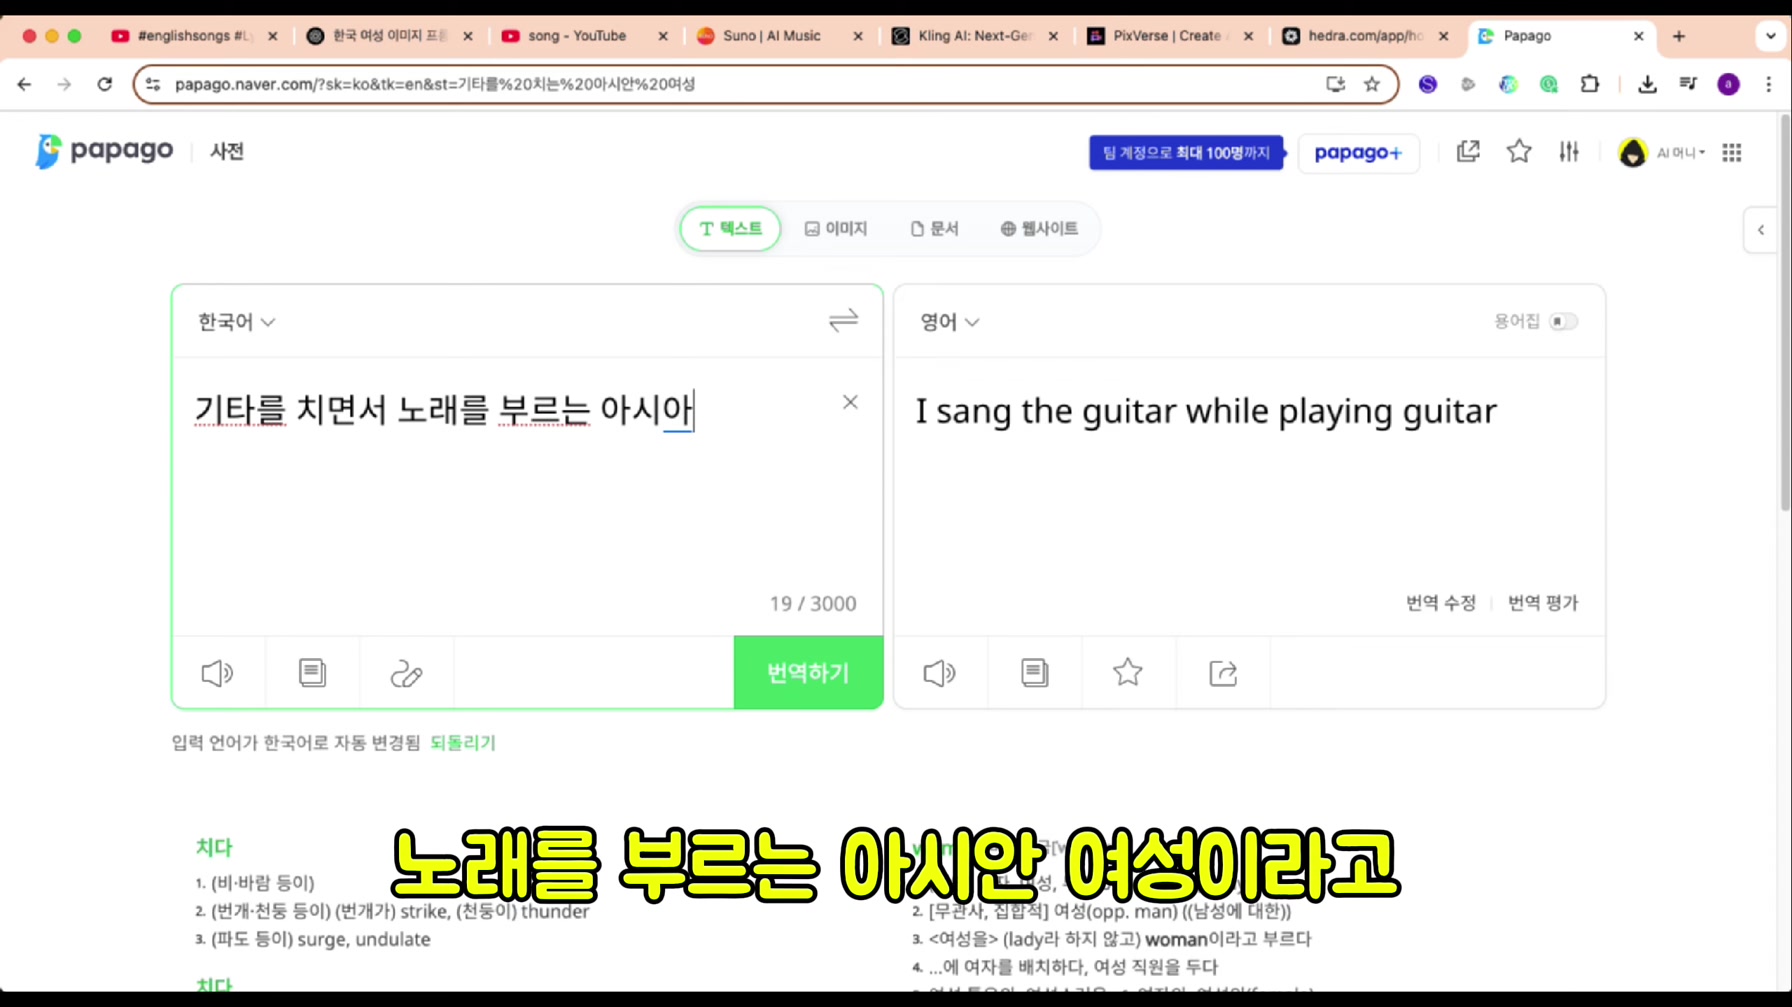Open Chrome profile avatar
1792x1007 pixels.
point(1728,84)
